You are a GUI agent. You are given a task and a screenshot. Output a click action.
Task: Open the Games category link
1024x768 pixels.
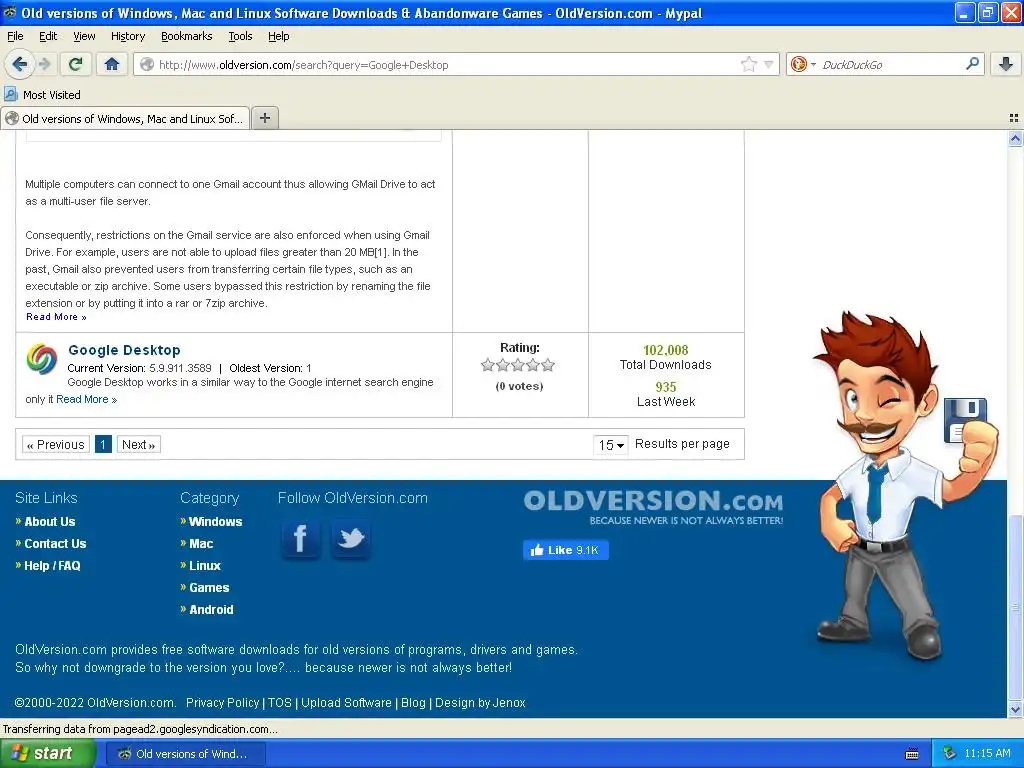tap(209, 588)
